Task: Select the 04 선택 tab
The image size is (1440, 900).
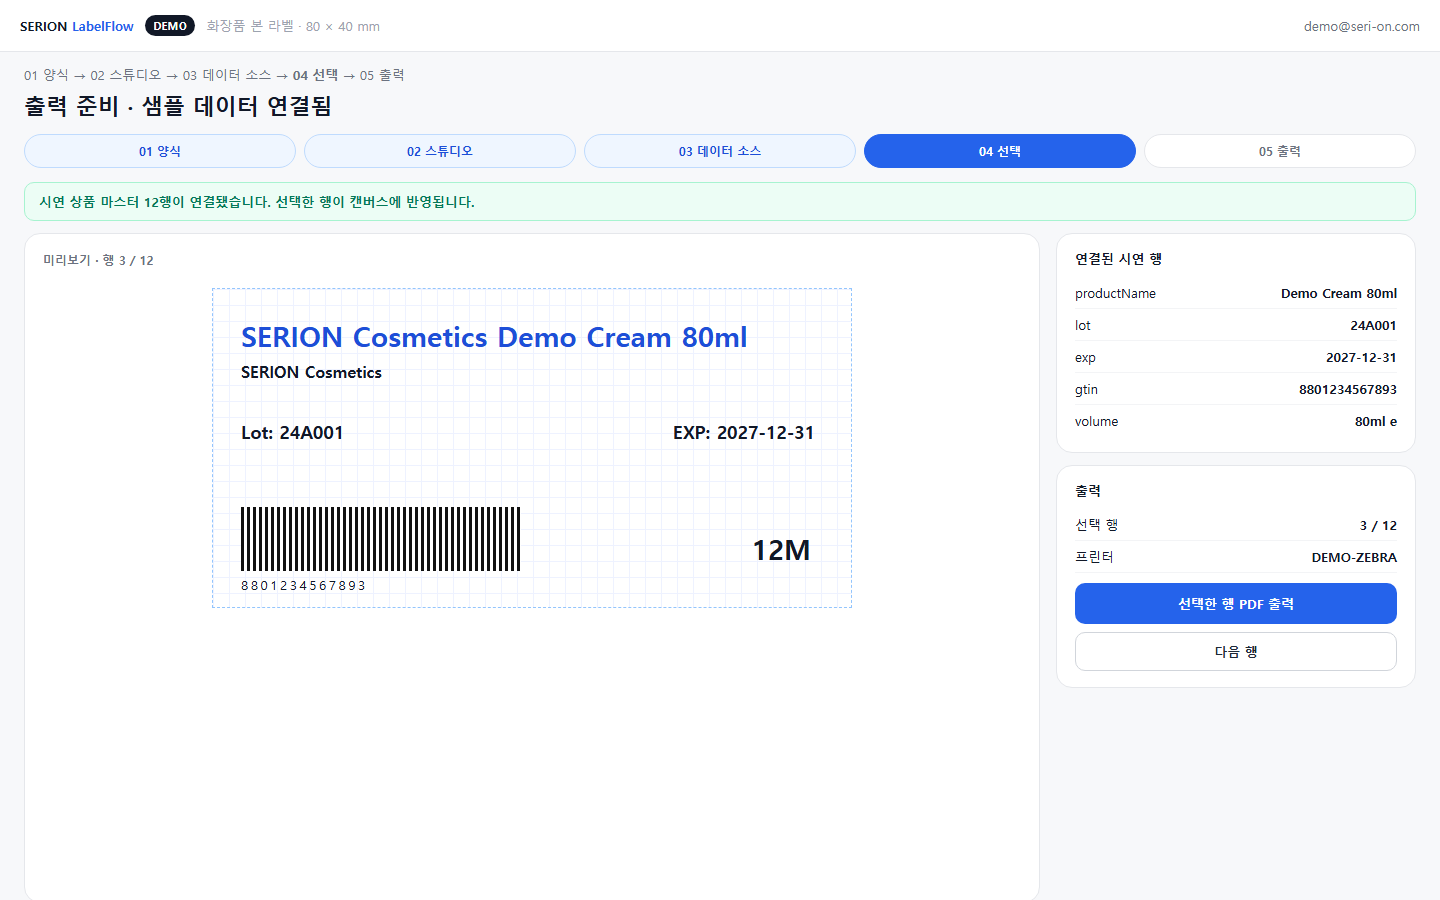Action: tap(1000, 151)
